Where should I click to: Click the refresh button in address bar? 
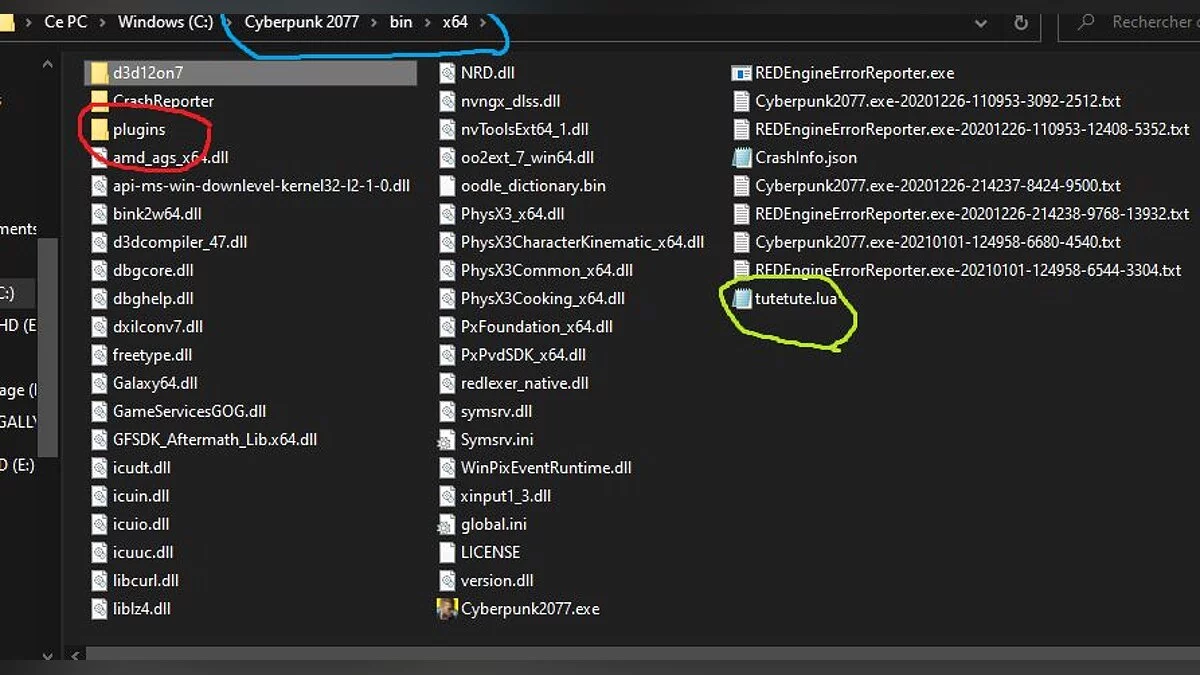[x=1021, y=22]
